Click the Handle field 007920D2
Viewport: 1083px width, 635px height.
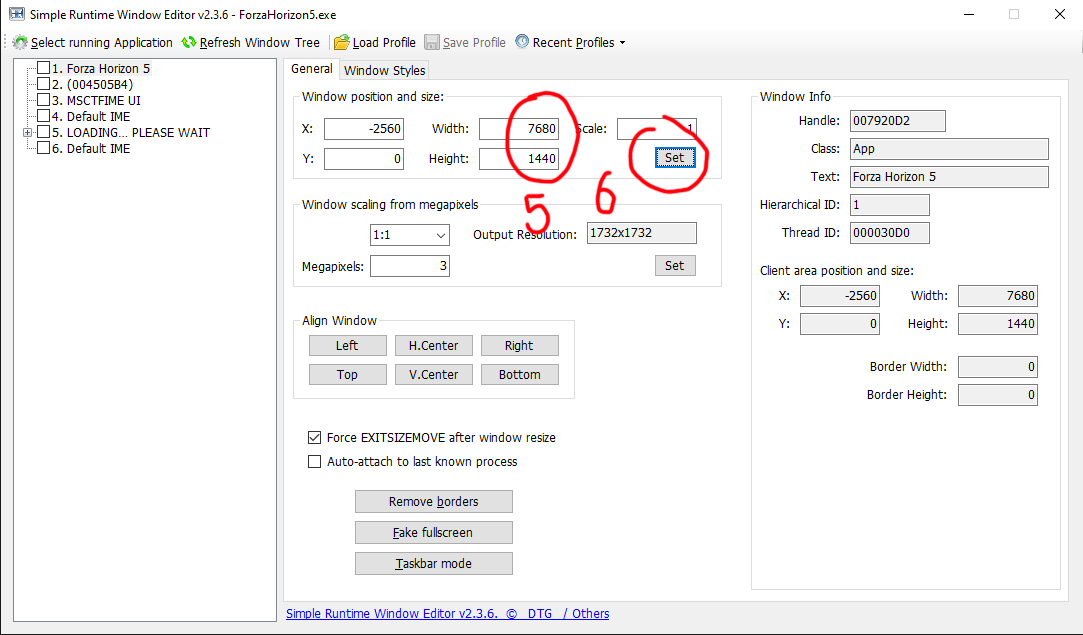(x=897, y=121)
